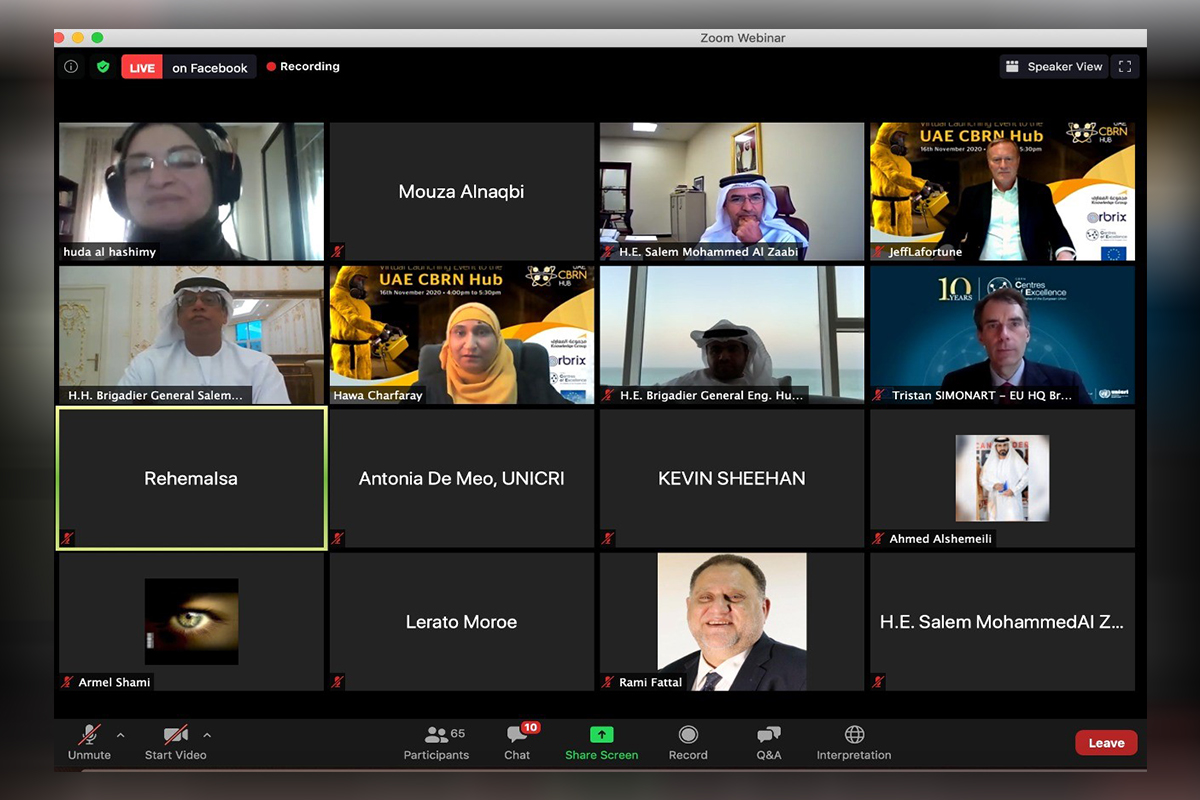The width and height of the screenshot is (1200, 800).
Task: Open the Interpretation globe options
Action: (854, 743)
